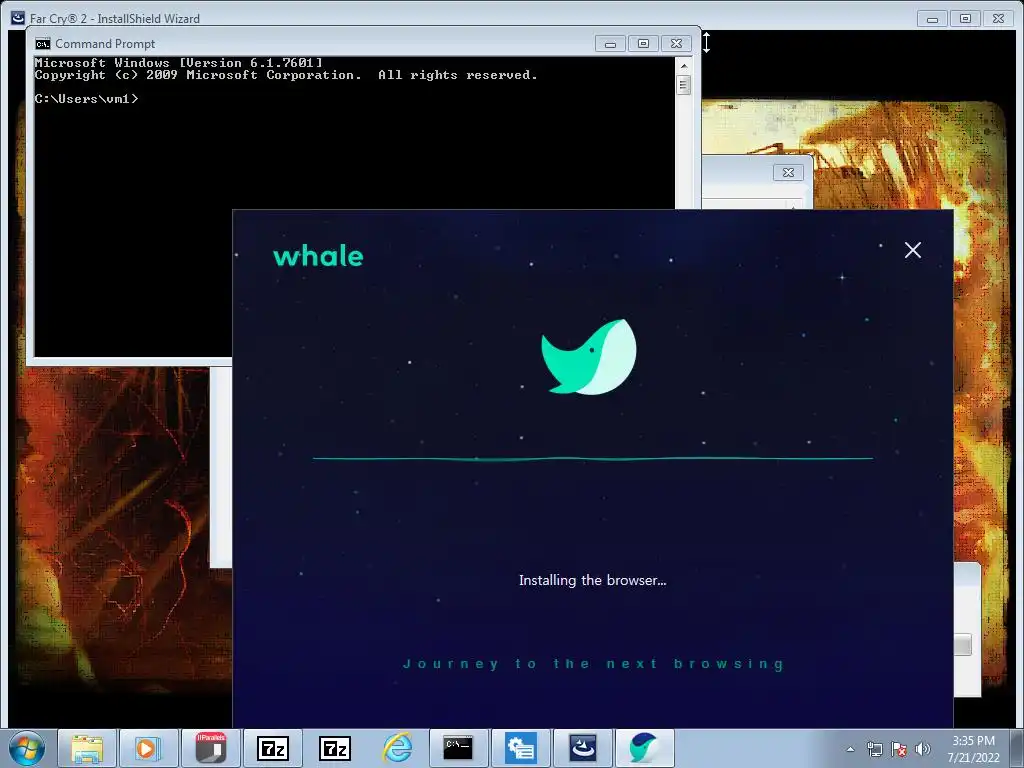Close the Whale installer with the X
The image size is (1024, 768).
pos(912,250)
